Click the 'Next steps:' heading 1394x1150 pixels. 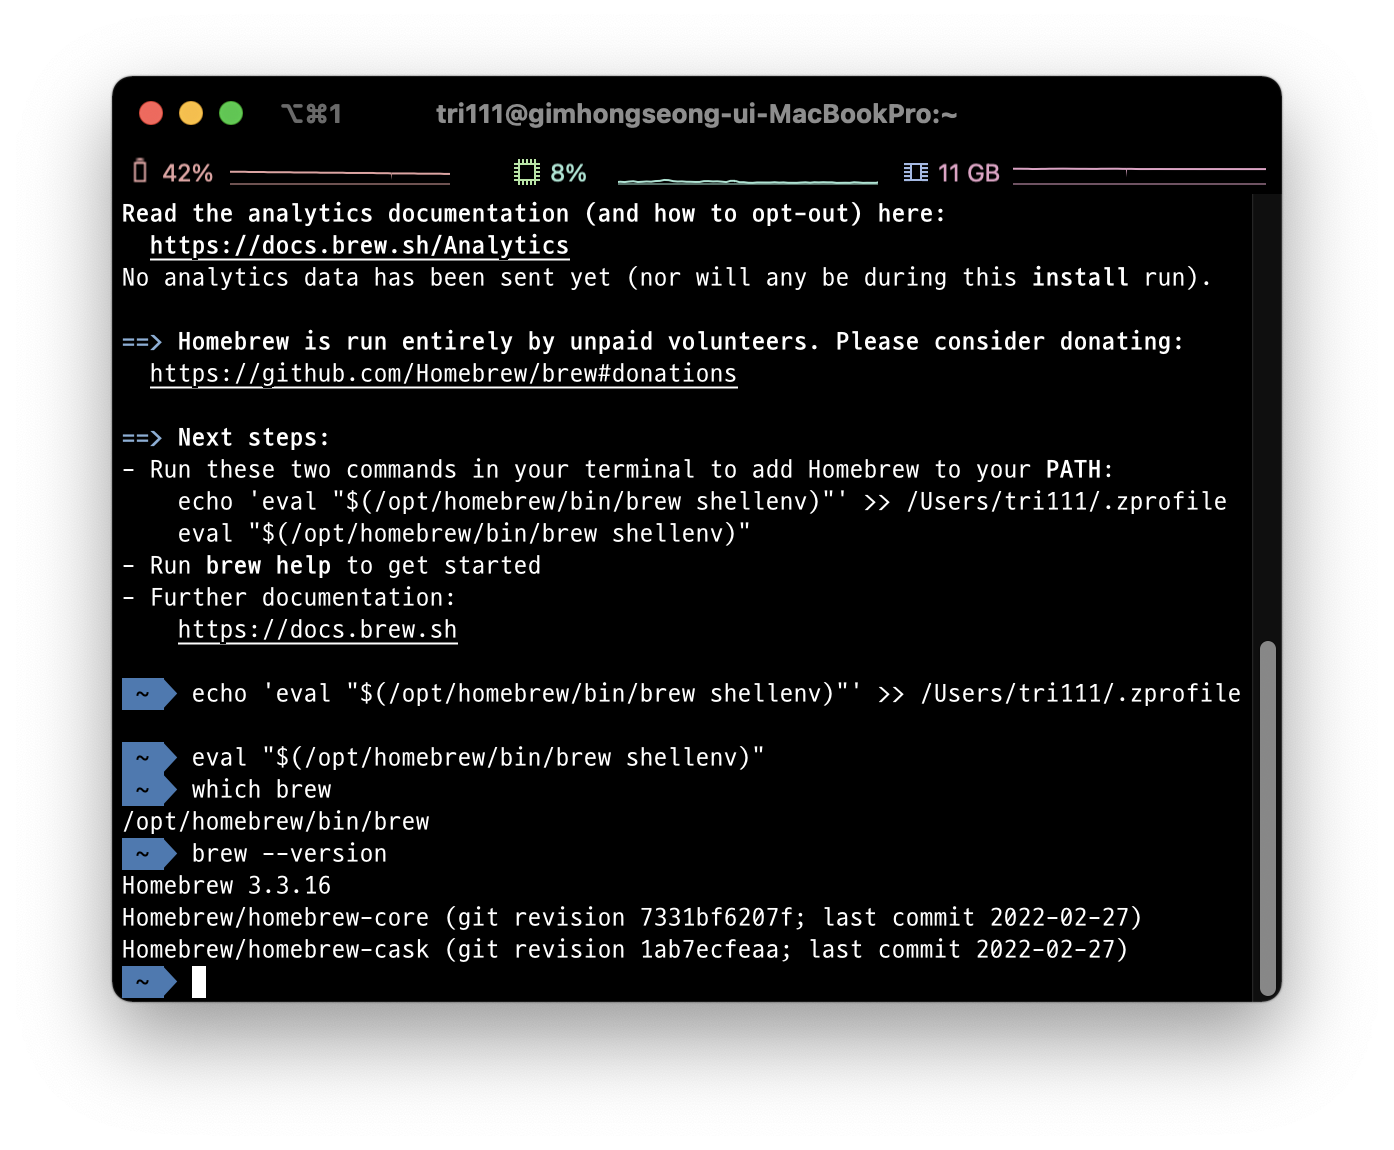[253, 438]
